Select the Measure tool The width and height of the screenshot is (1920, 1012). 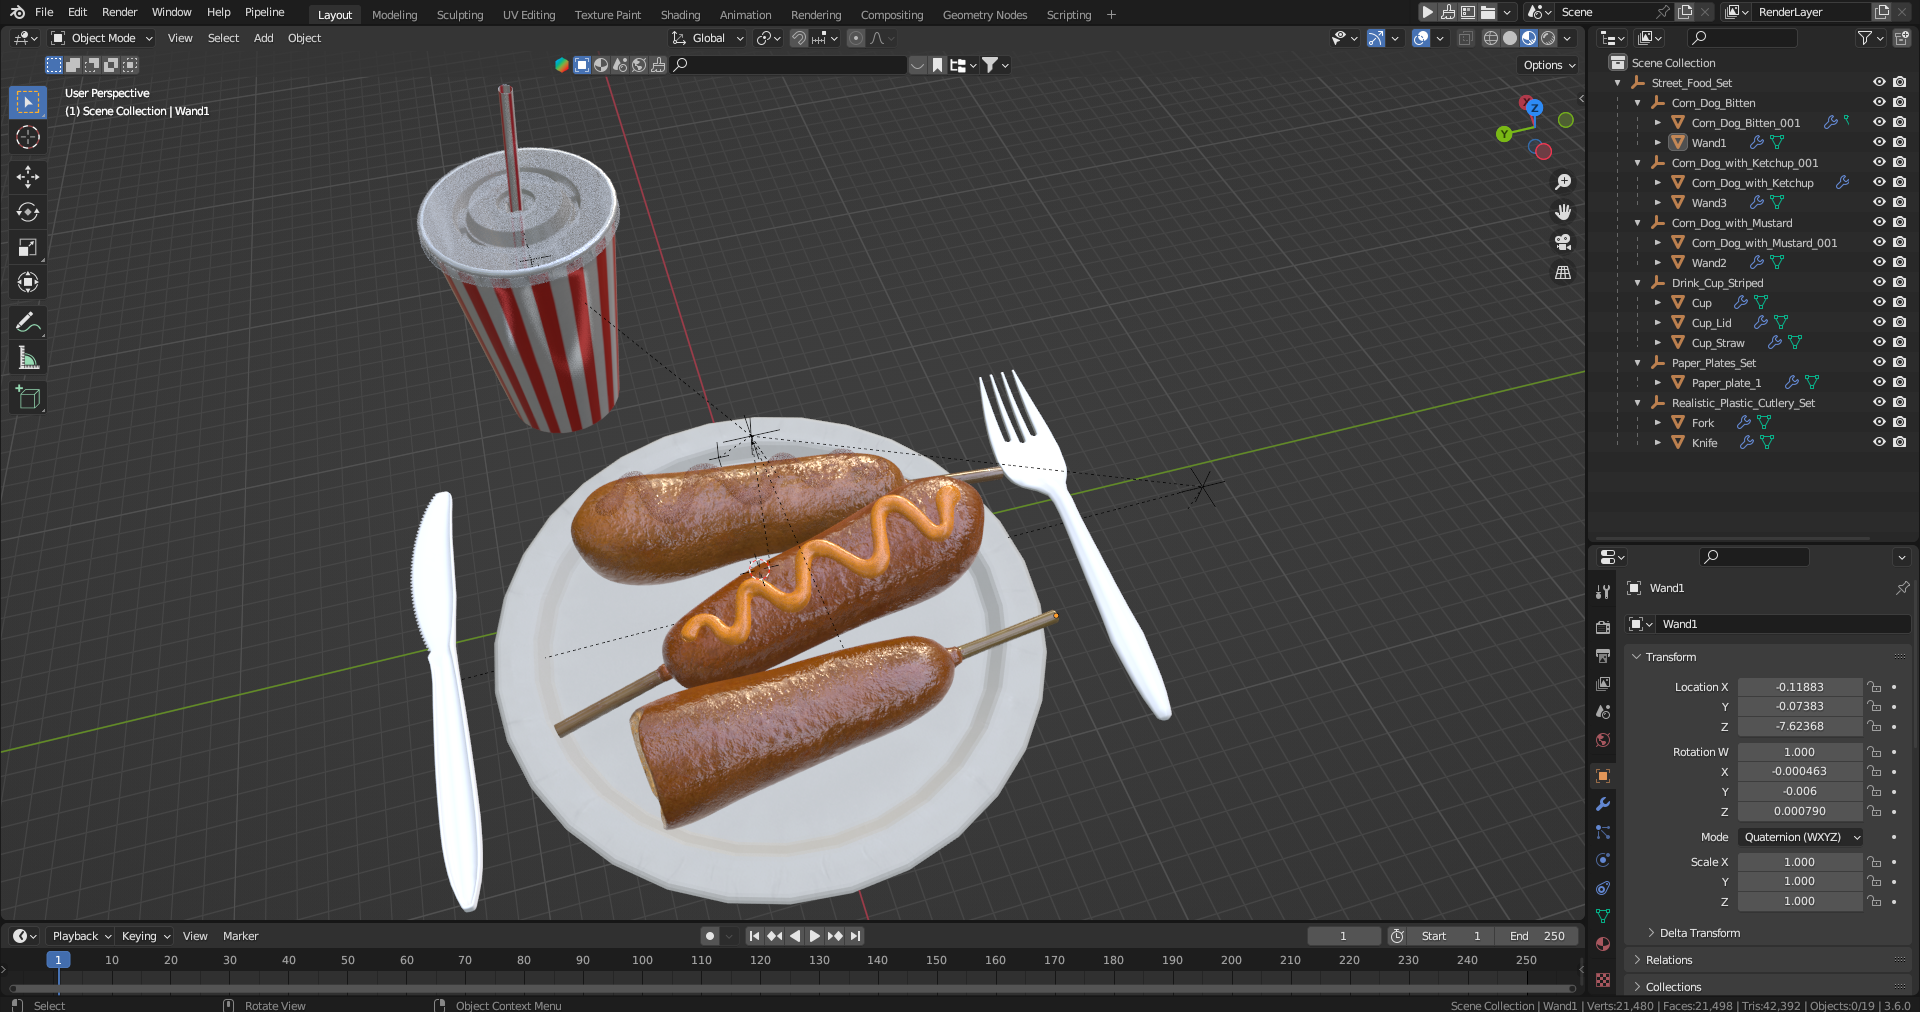[28, 358]
